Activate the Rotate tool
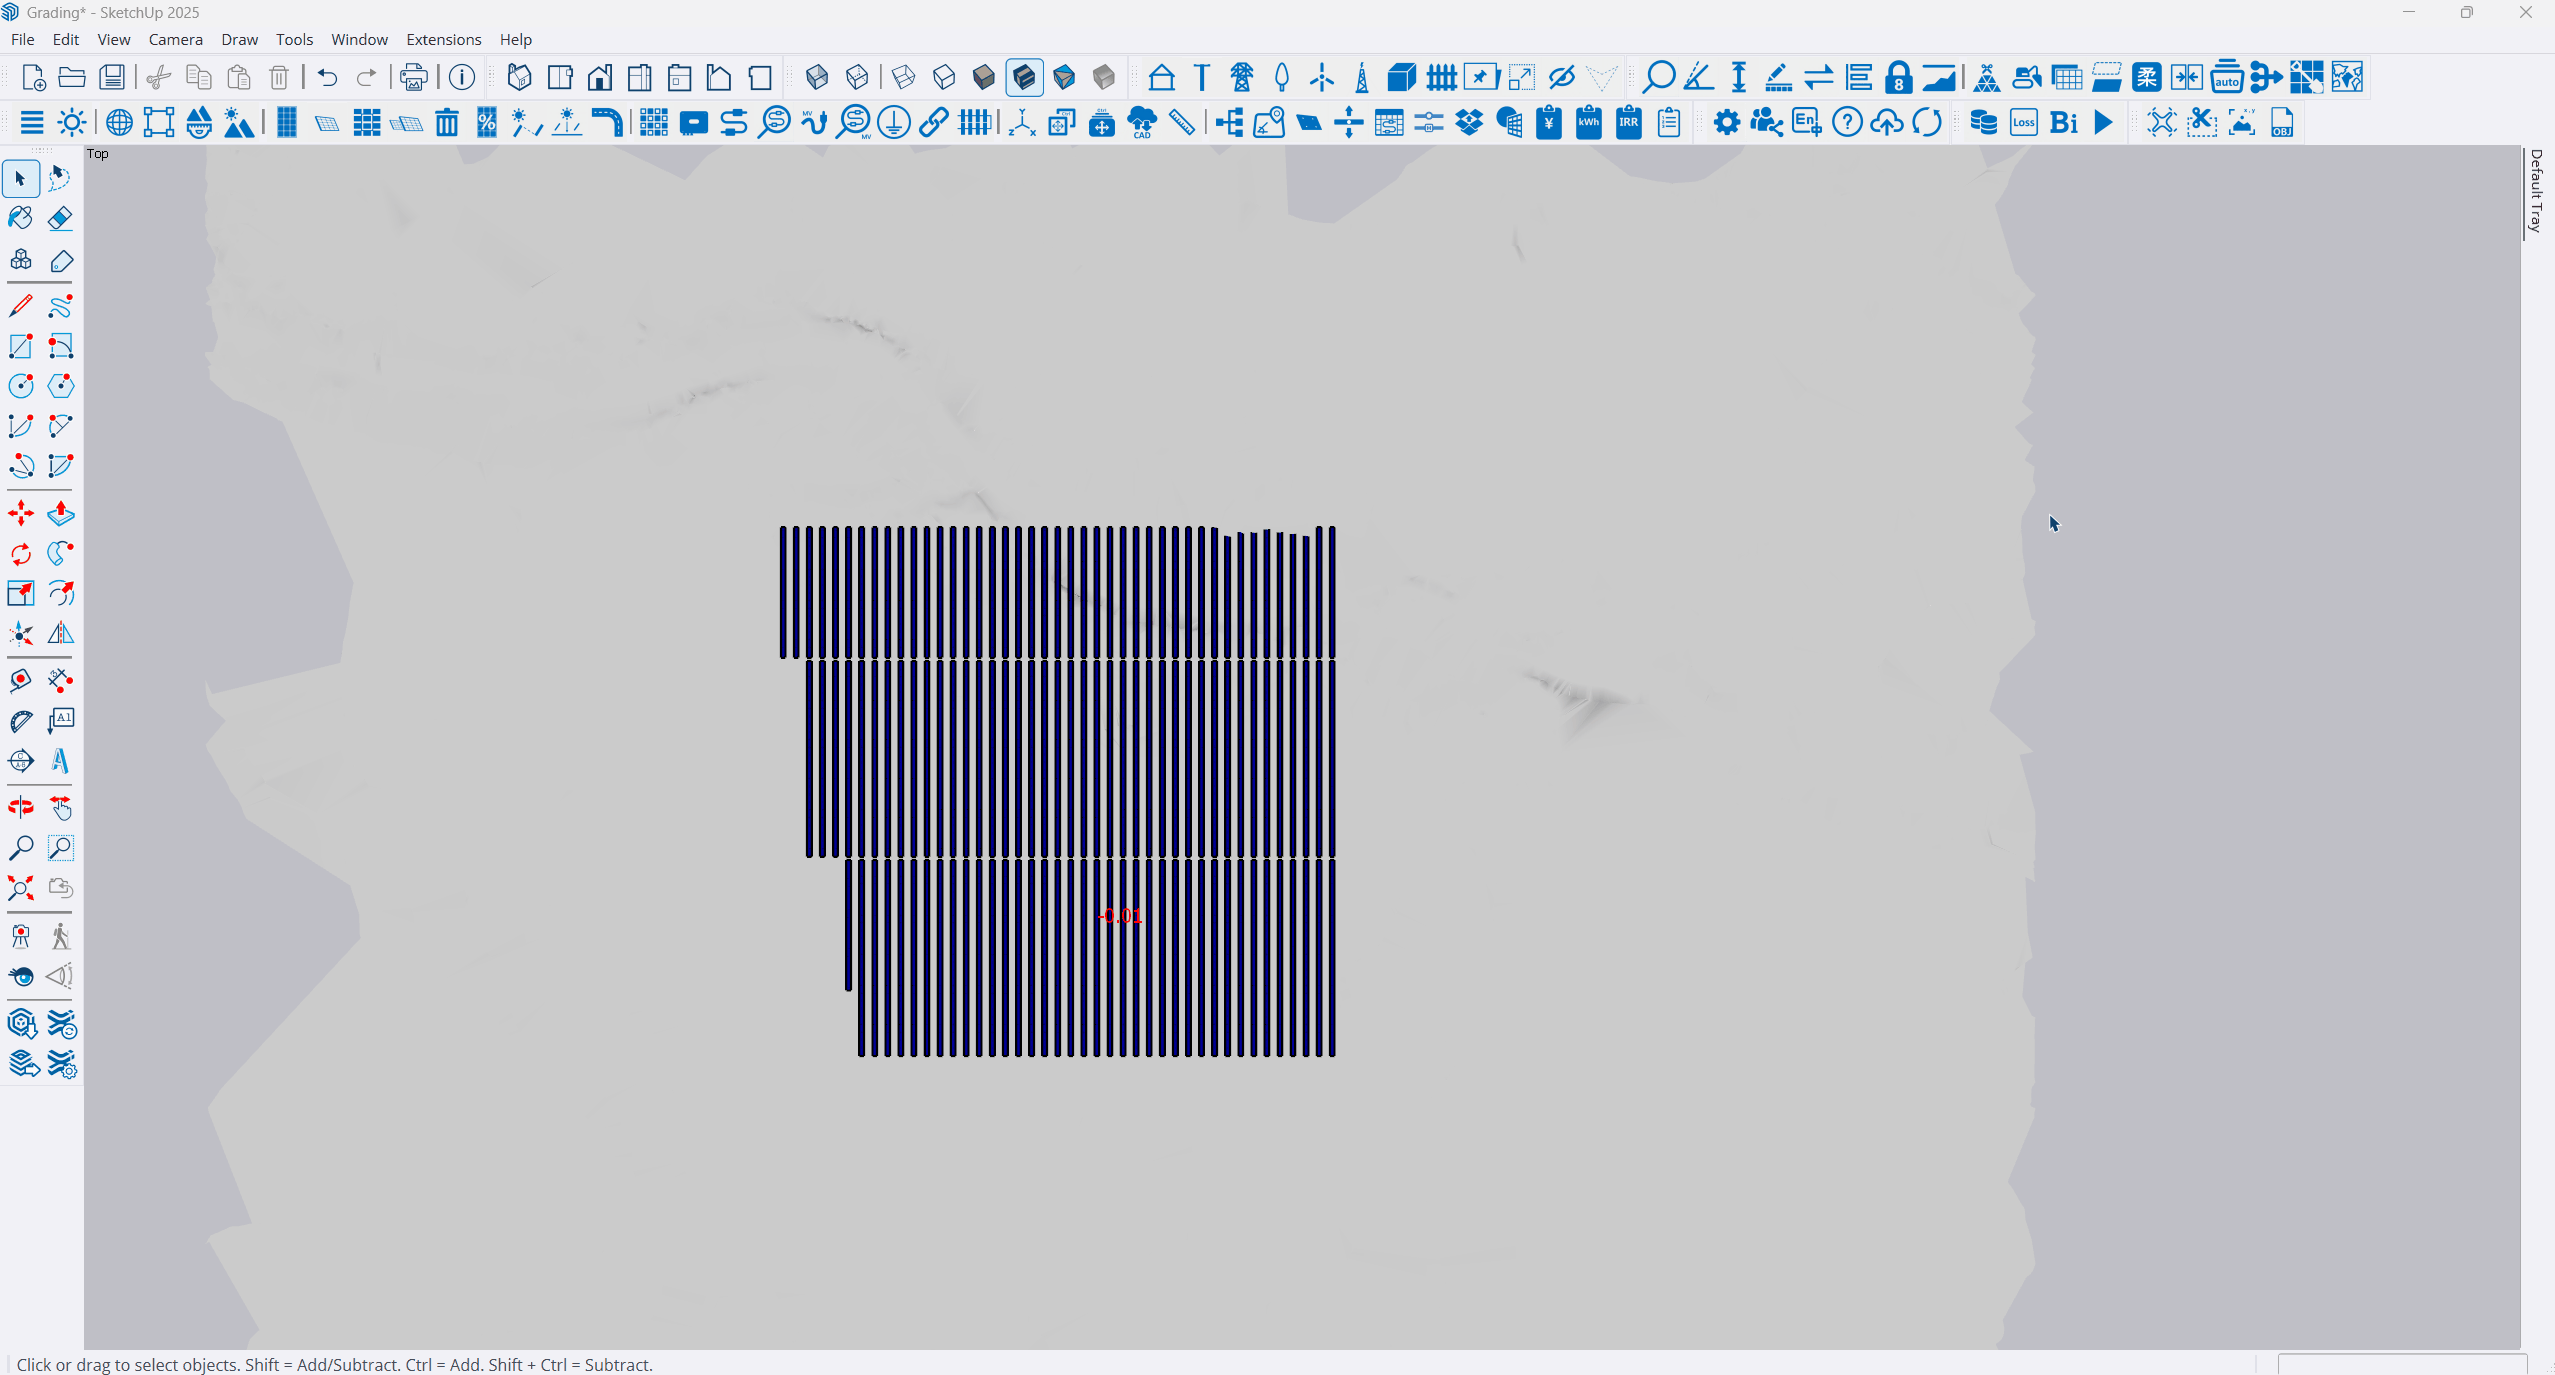The height and width of the screenshot is (1375, 2555). click(x=20, y=554)
